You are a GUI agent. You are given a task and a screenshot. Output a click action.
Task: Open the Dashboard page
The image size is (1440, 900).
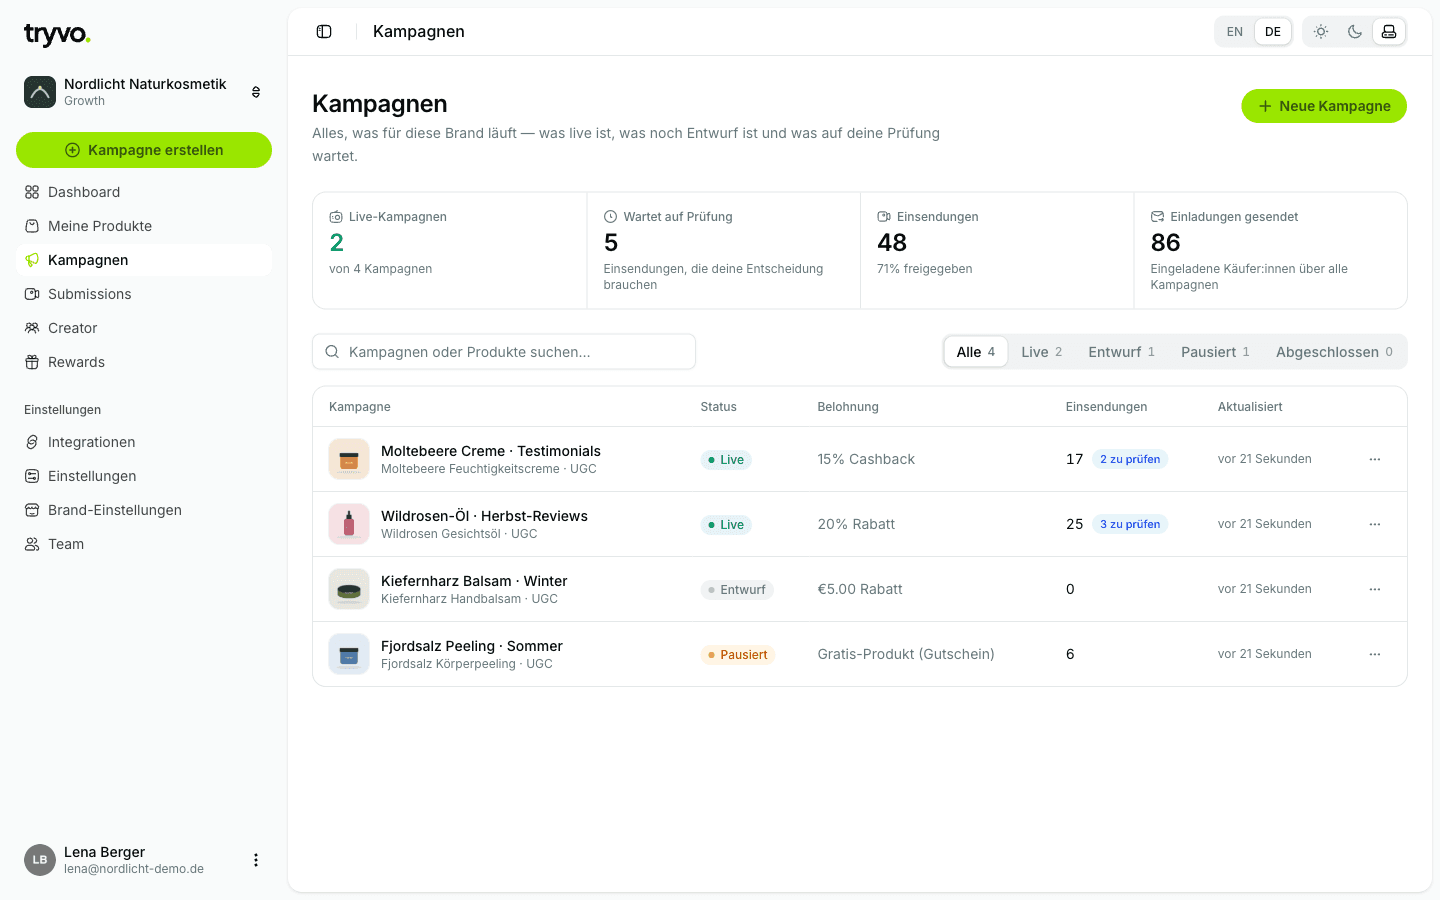[x=144, y=192]
